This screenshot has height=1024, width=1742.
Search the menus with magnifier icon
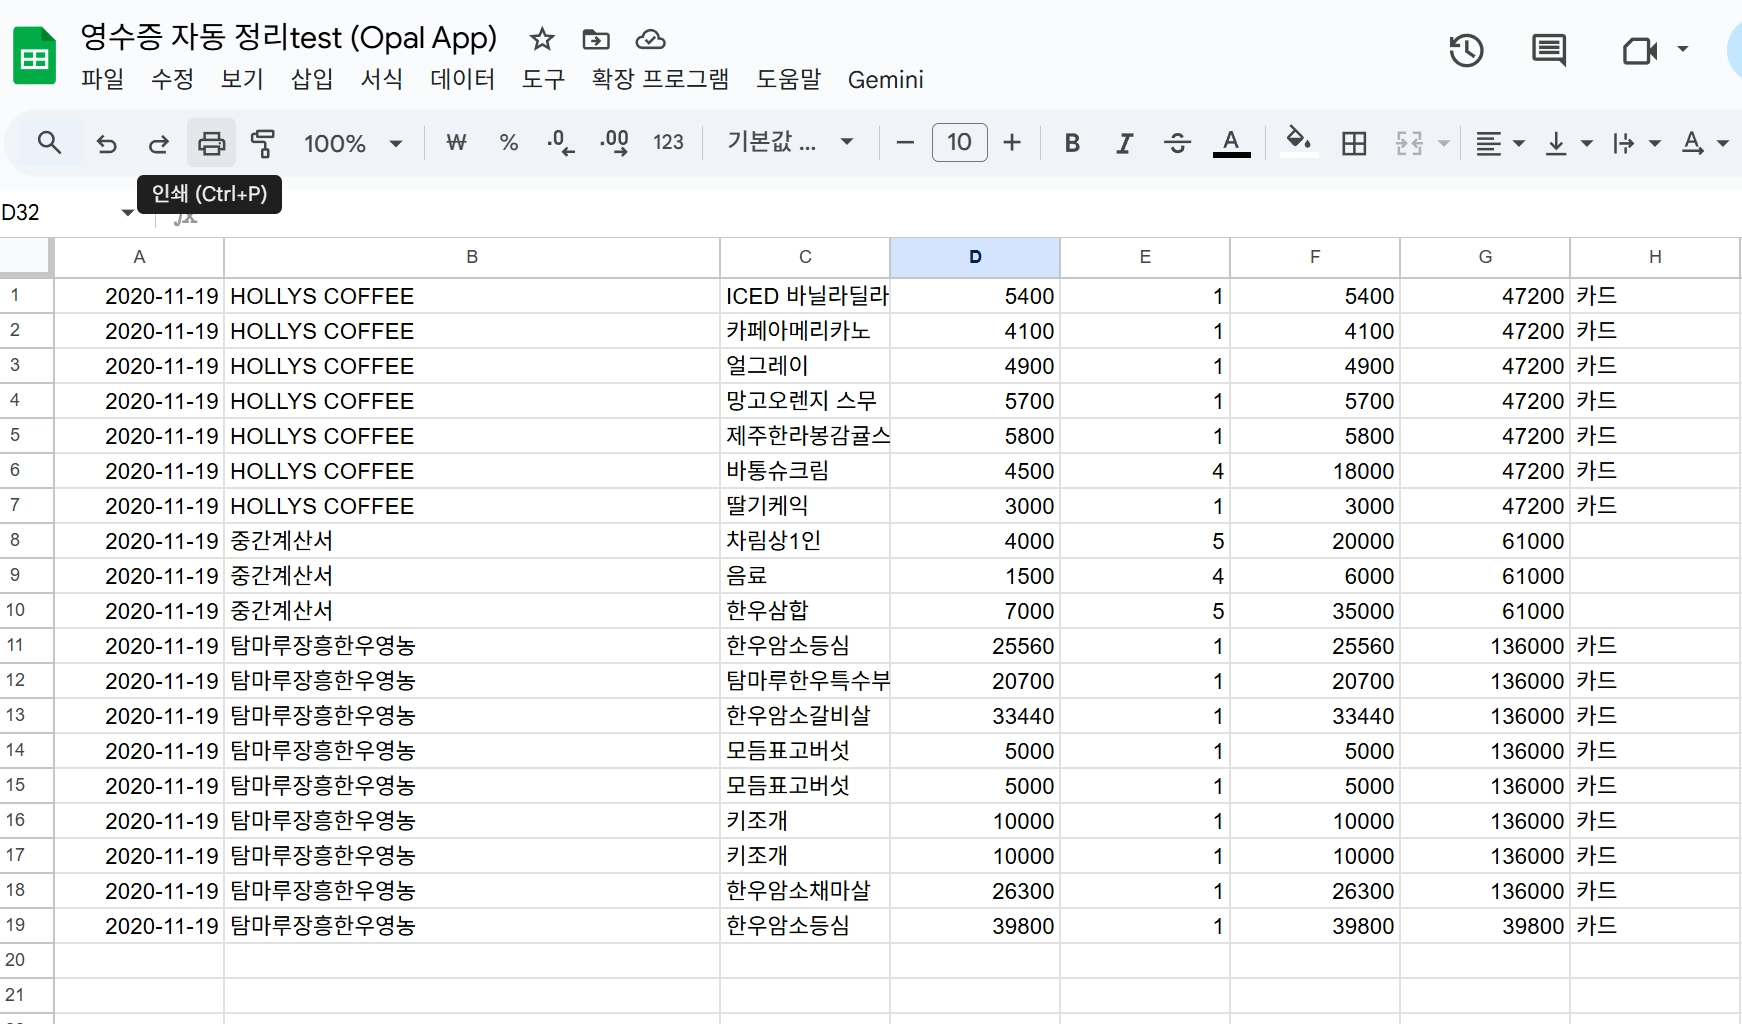point(49,143)
